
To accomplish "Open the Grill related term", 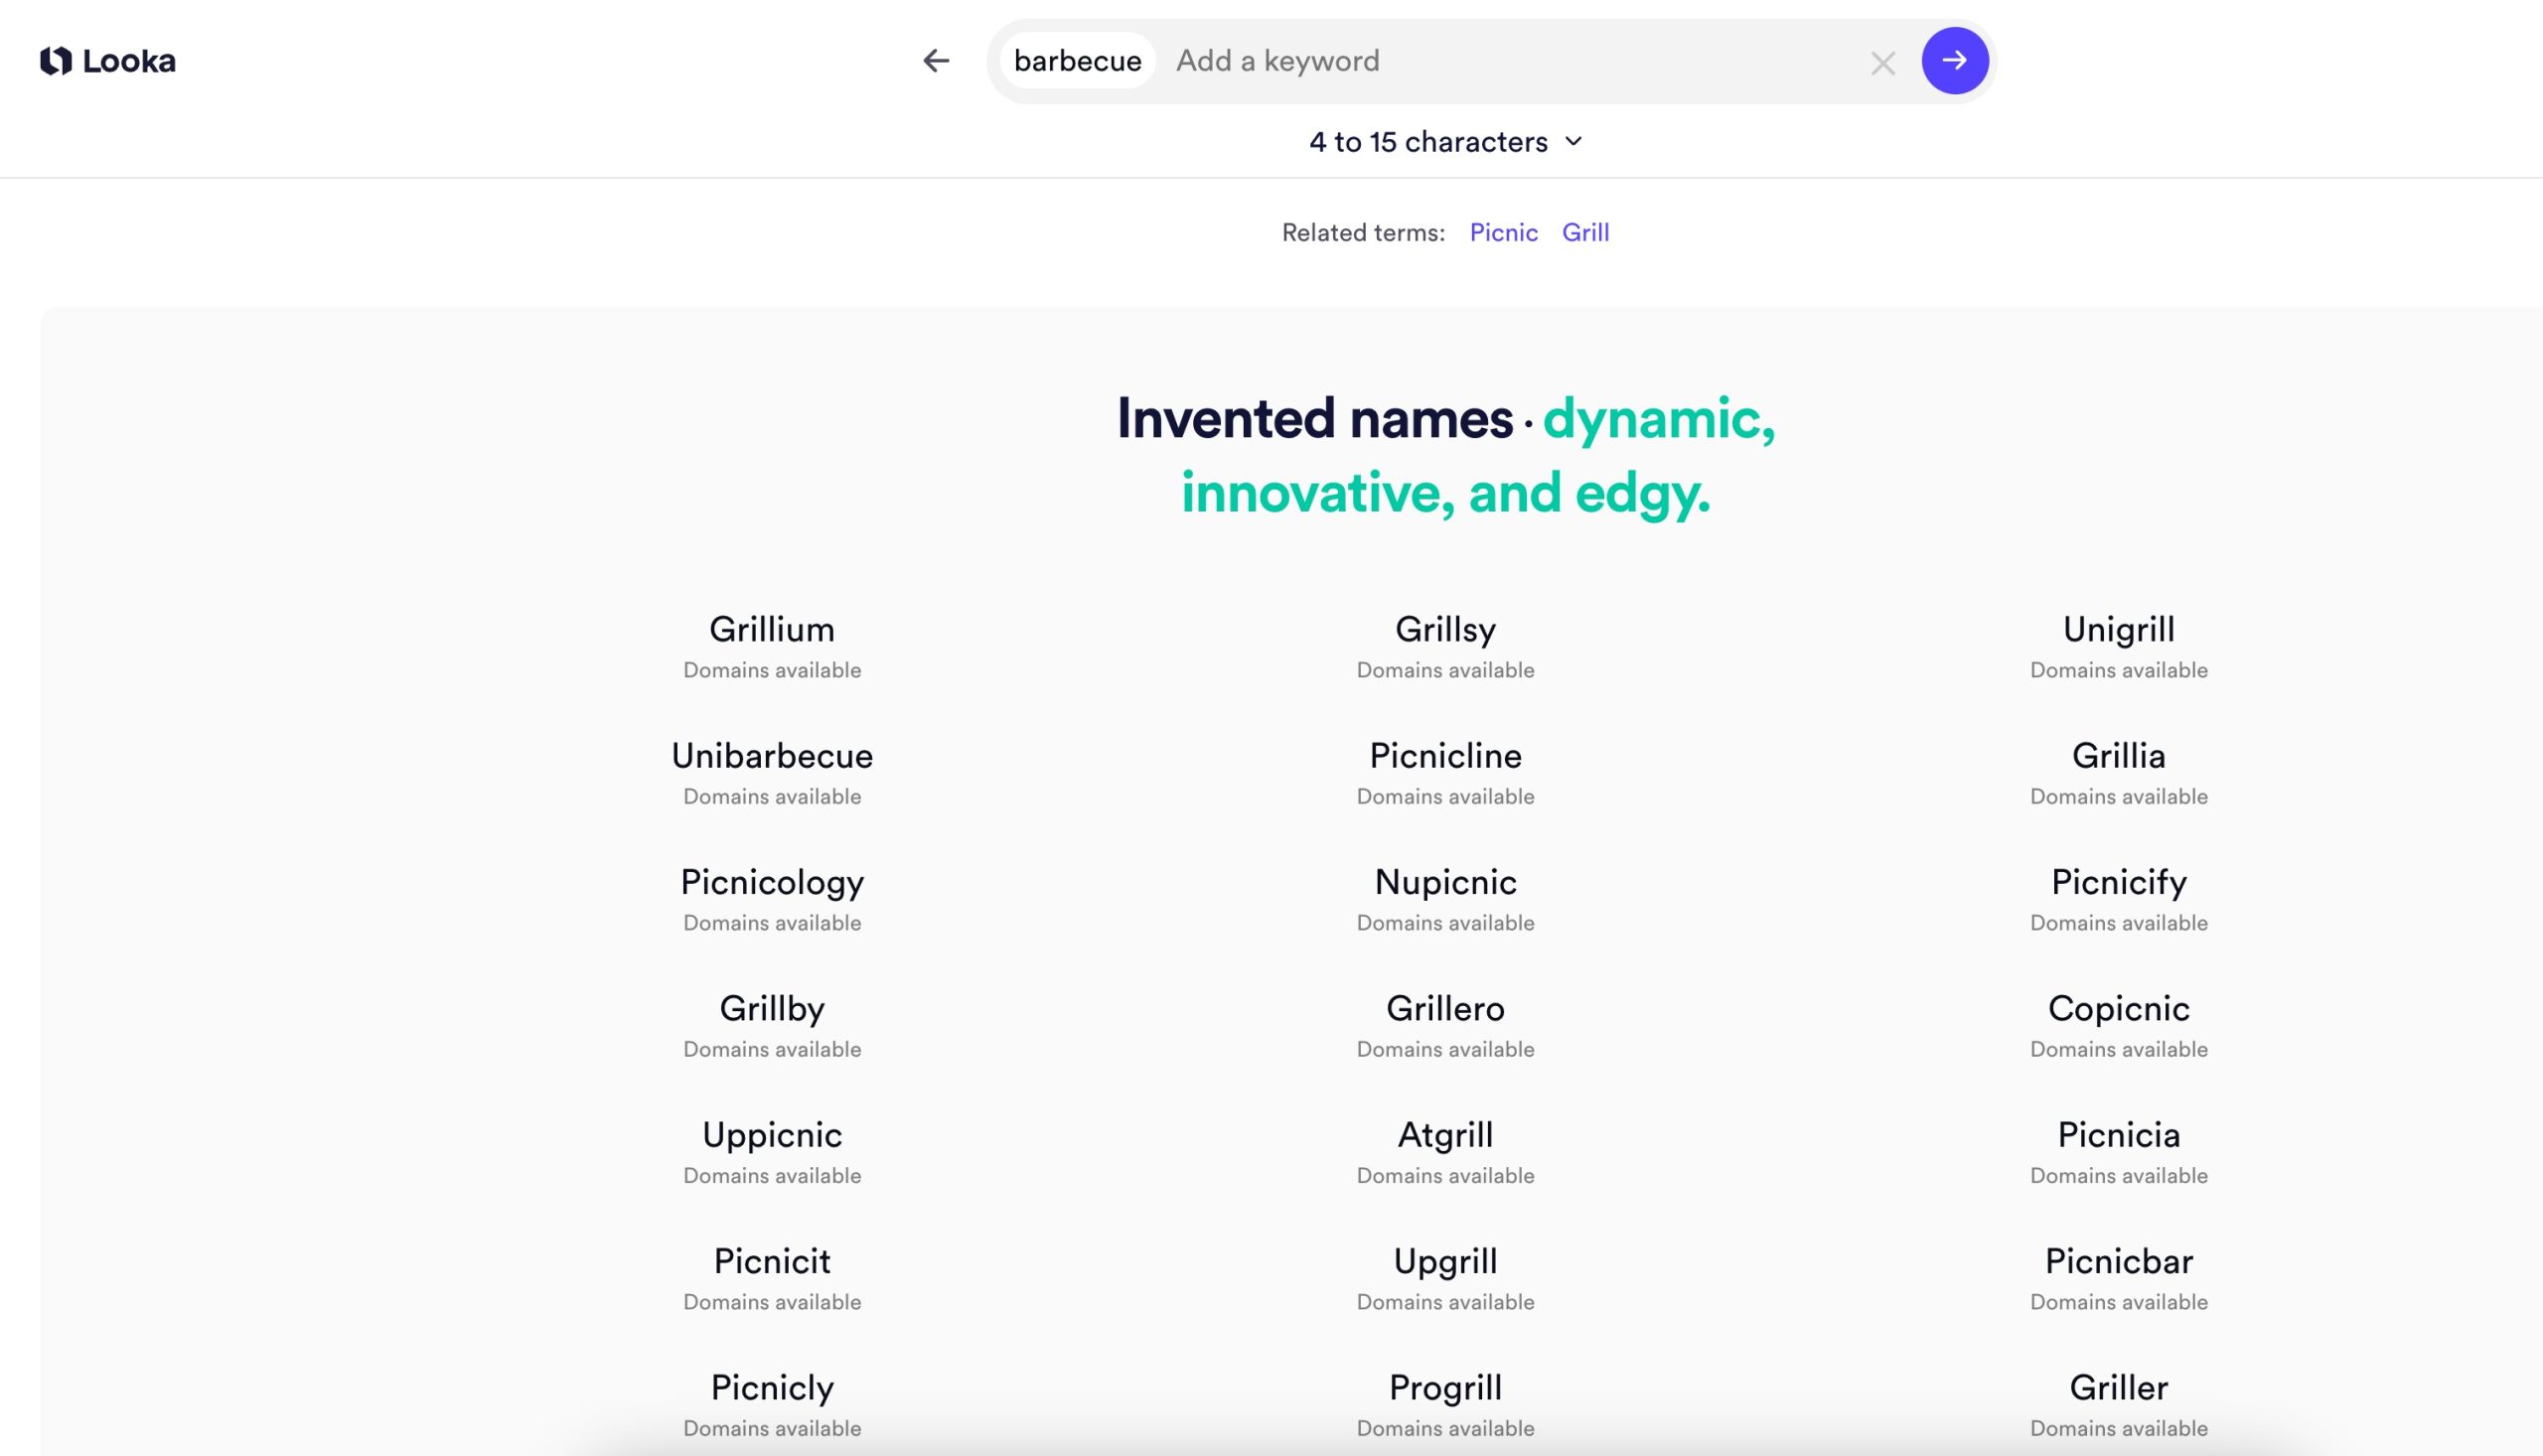I will (x=1585, y=233).
